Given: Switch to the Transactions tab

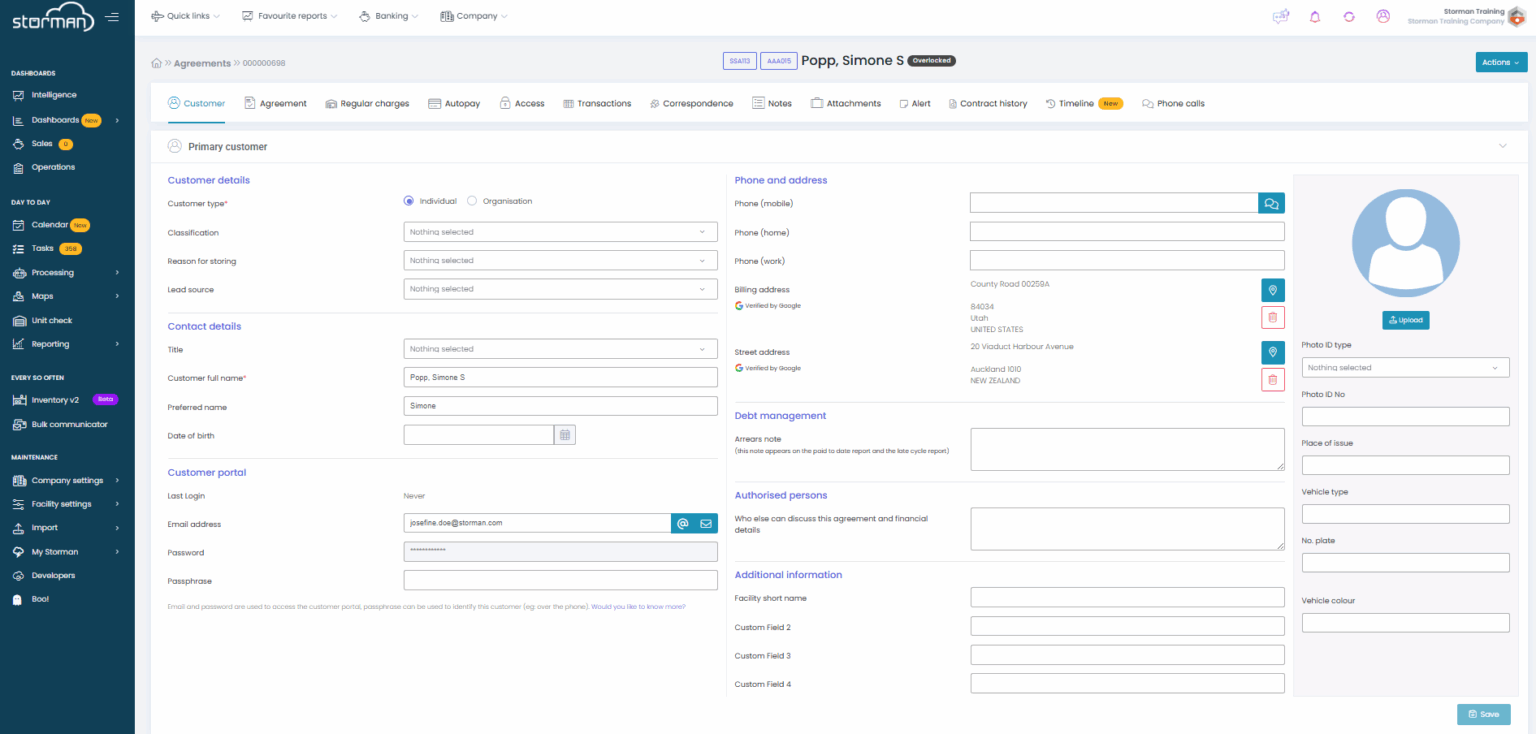Looking at the screenshot, I should coord(597,103).
